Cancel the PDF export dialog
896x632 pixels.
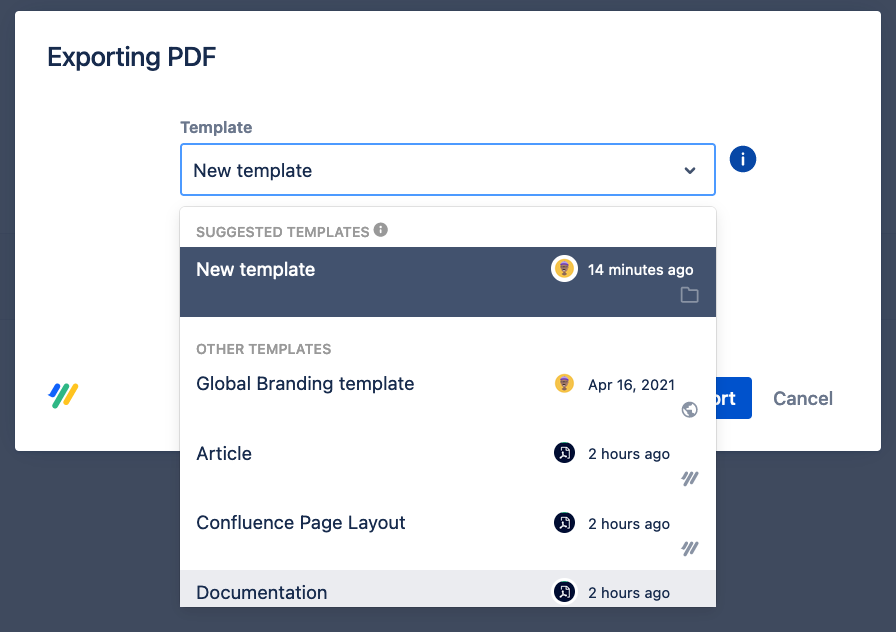802,399
